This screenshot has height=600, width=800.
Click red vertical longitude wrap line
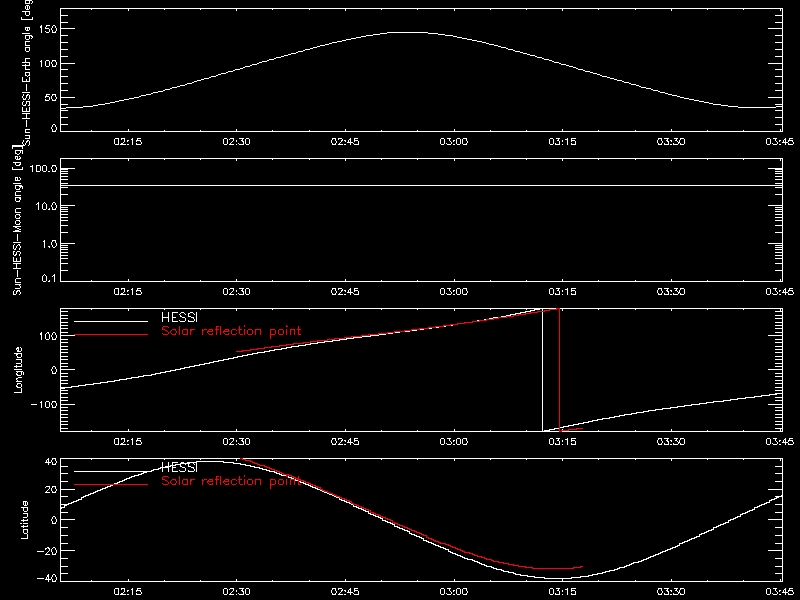coord(560,370)
